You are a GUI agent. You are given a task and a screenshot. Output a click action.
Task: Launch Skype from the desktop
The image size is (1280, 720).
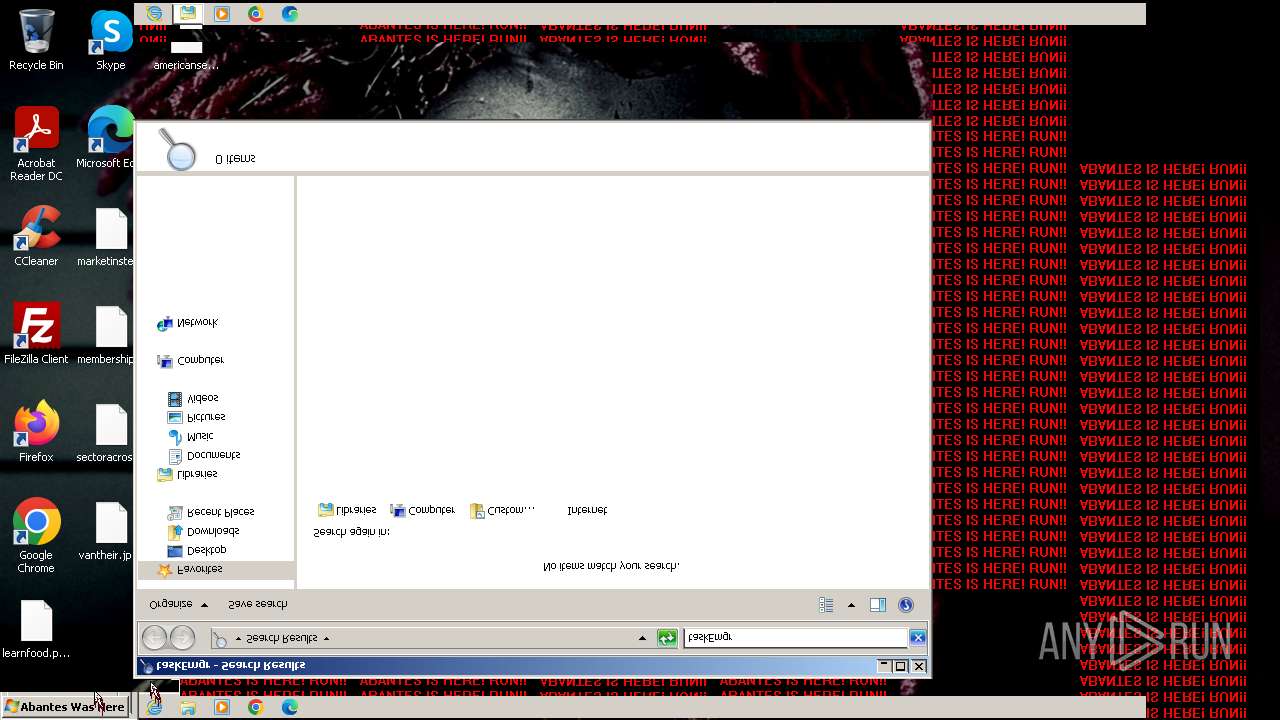coord(111,40)
